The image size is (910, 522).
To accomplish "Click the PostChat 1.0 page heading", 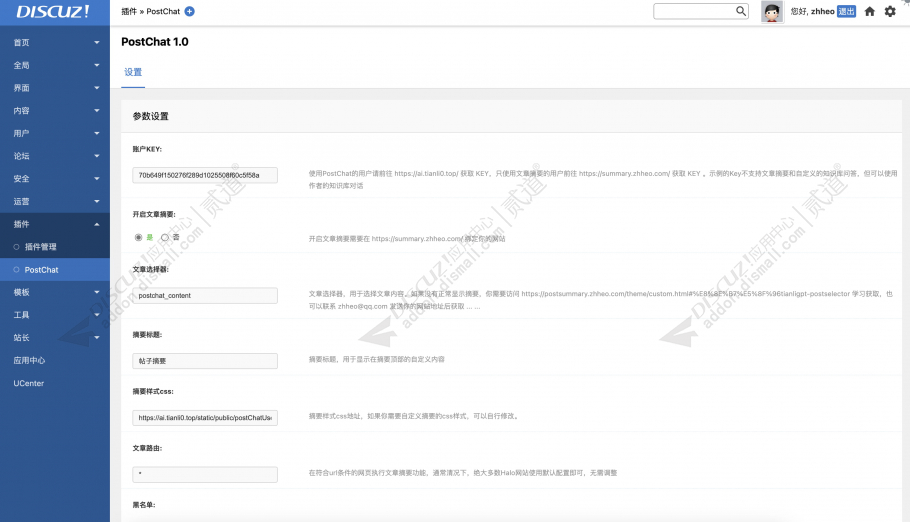I will click(155, 42).
